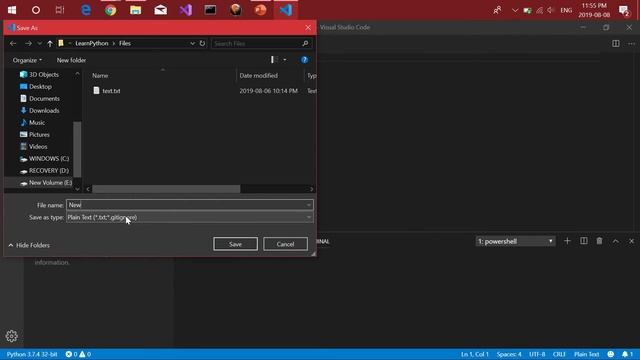Viewport: 640px width, 360px height.
Task: Refresh the Files folder view
Action: pos(202,43)
